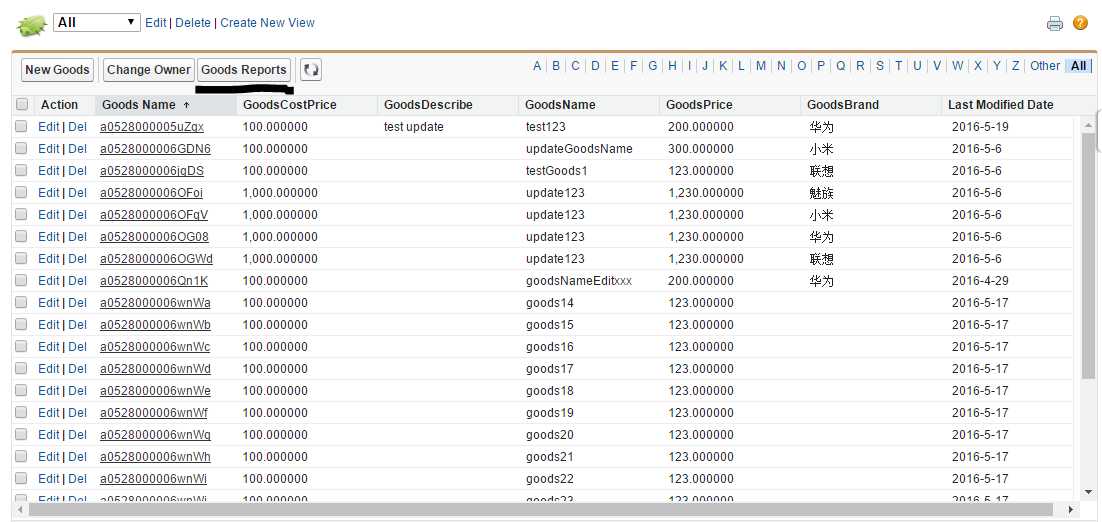
Task: Delete the a0528000006OFoi row
Action: pyautogui.click(x=77, y=193)
